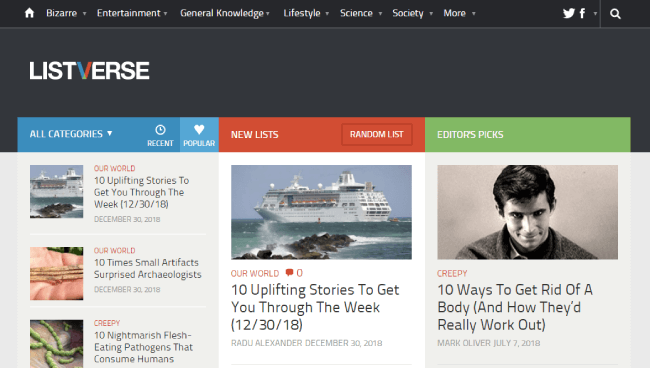
Task: Go to the Listverse home icon
Action: (x=29, y=13)
